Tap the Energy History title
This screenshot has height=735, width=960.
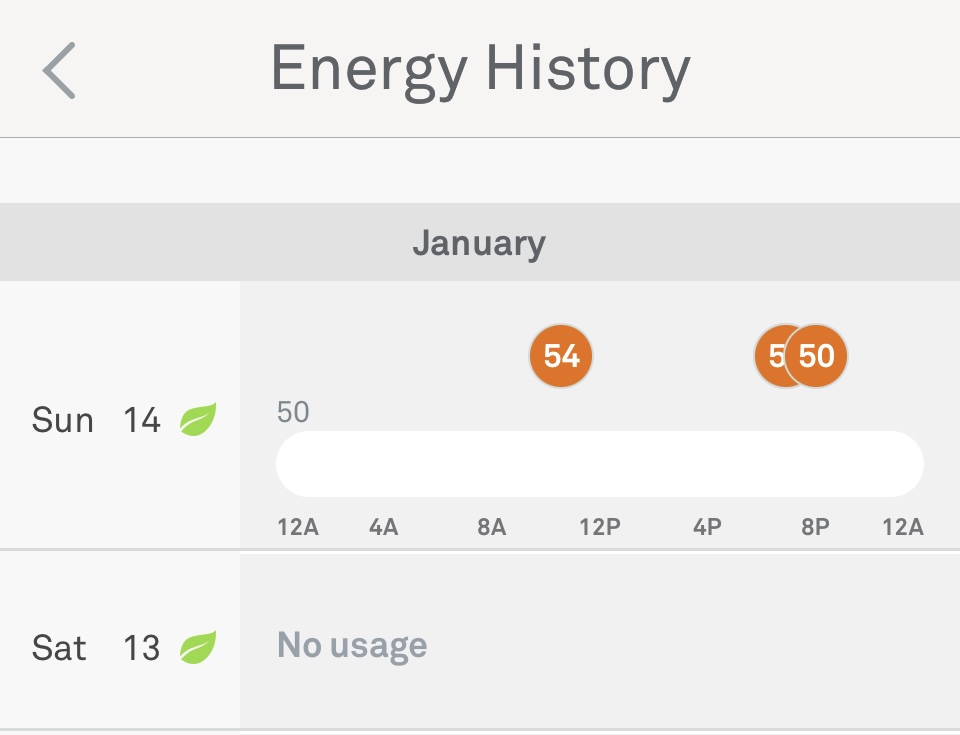[x=480, y=70]
